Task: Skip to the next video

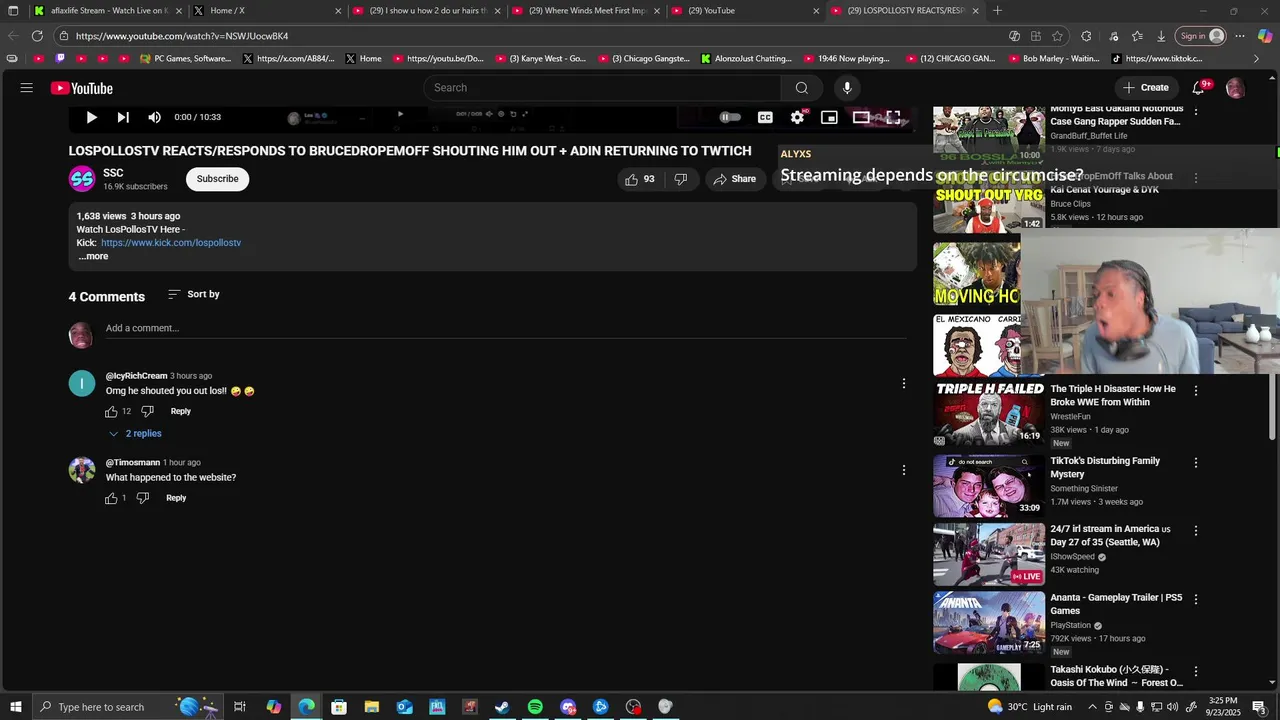Action: 123,117
